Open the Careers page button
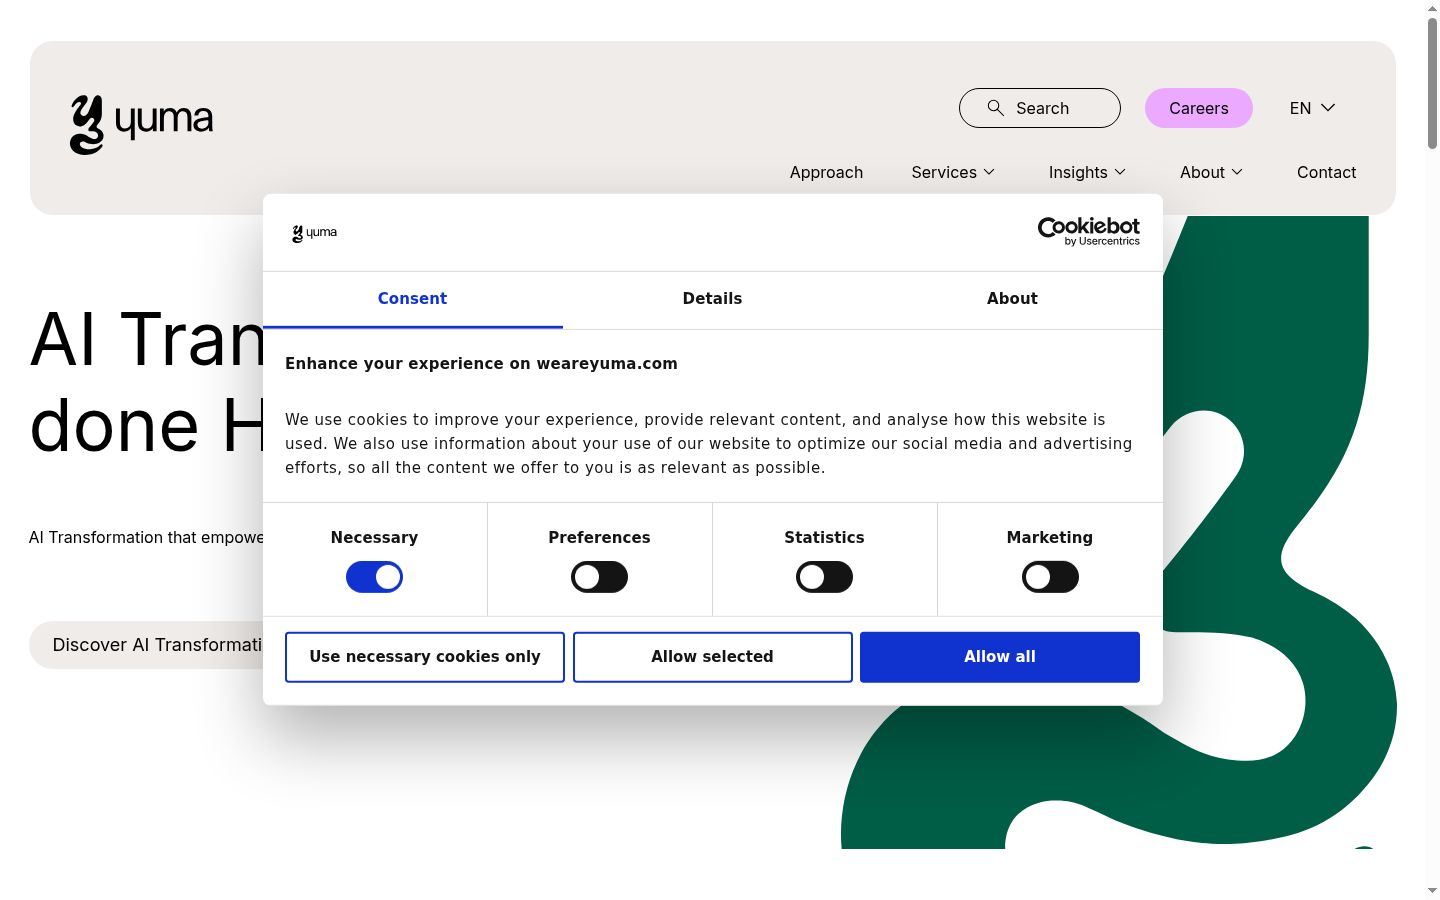 [1198, 108]
